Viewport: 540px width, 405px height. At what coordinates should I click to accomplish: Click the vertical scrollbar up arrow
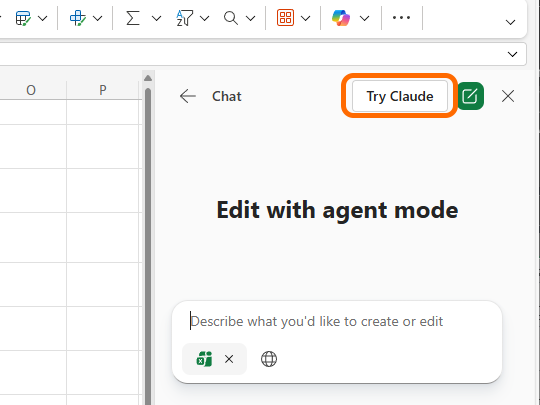click(148, 78)
